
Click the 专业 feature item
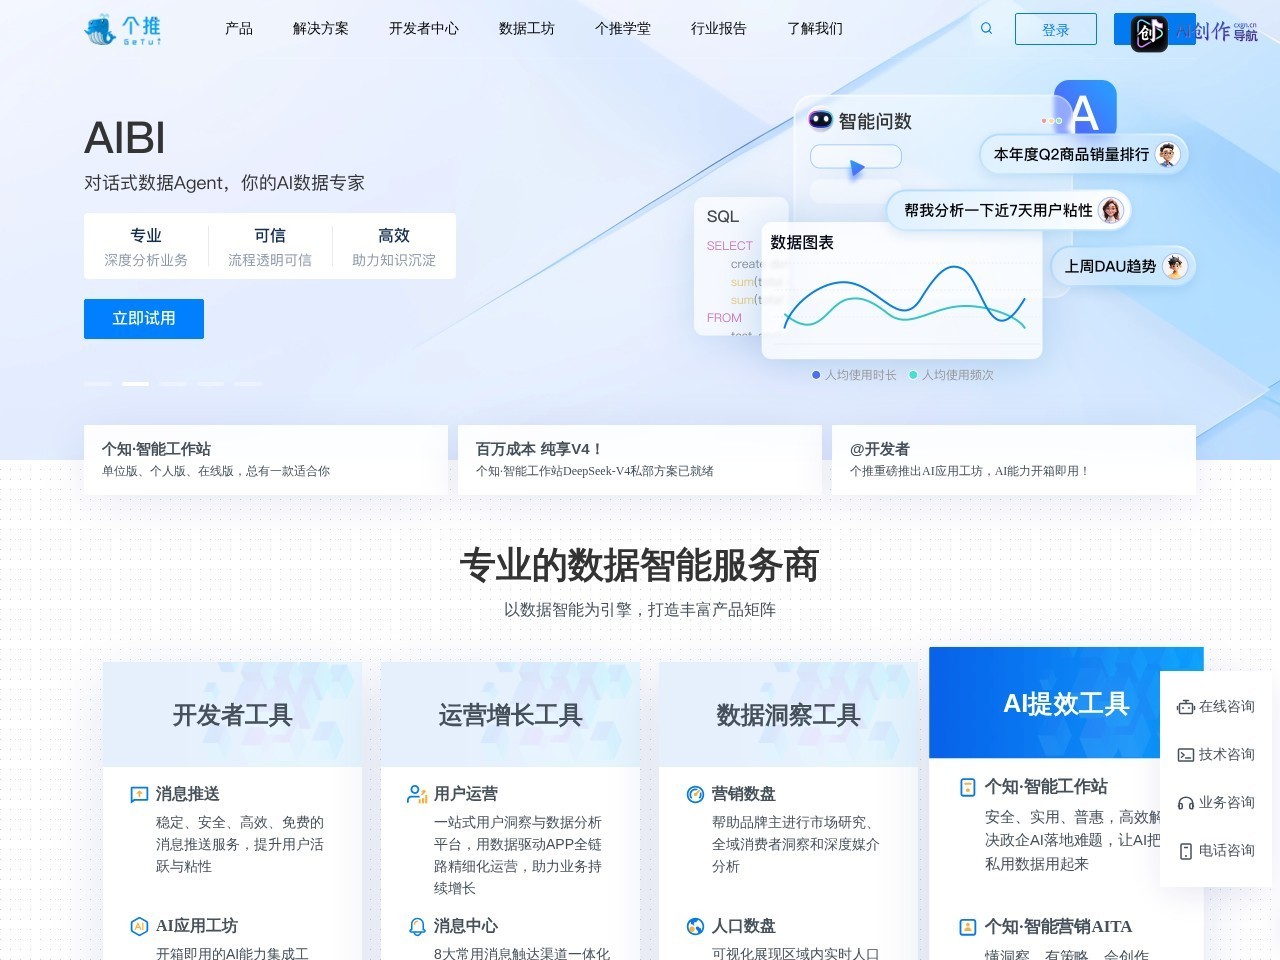[146, 247]
